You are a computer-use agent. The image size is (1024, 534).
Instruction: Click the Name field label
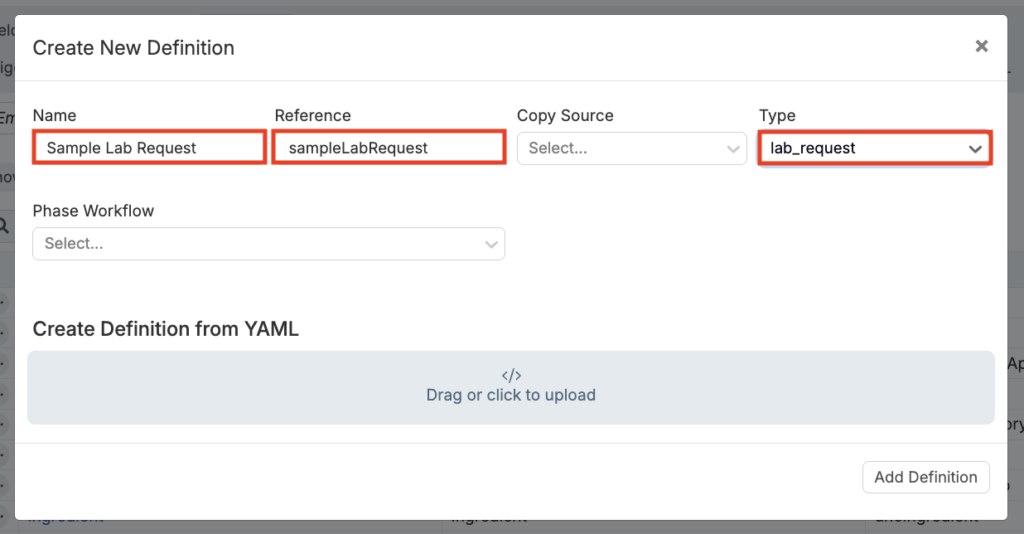click(54, 116)
